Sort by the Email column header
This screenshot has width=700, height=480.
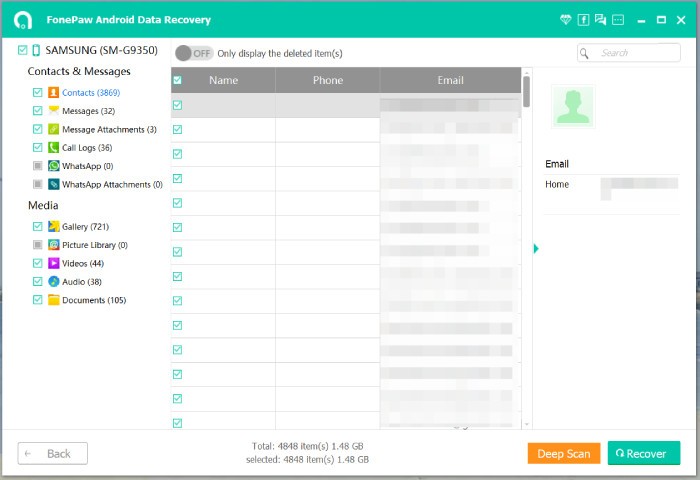pos(450,80)
